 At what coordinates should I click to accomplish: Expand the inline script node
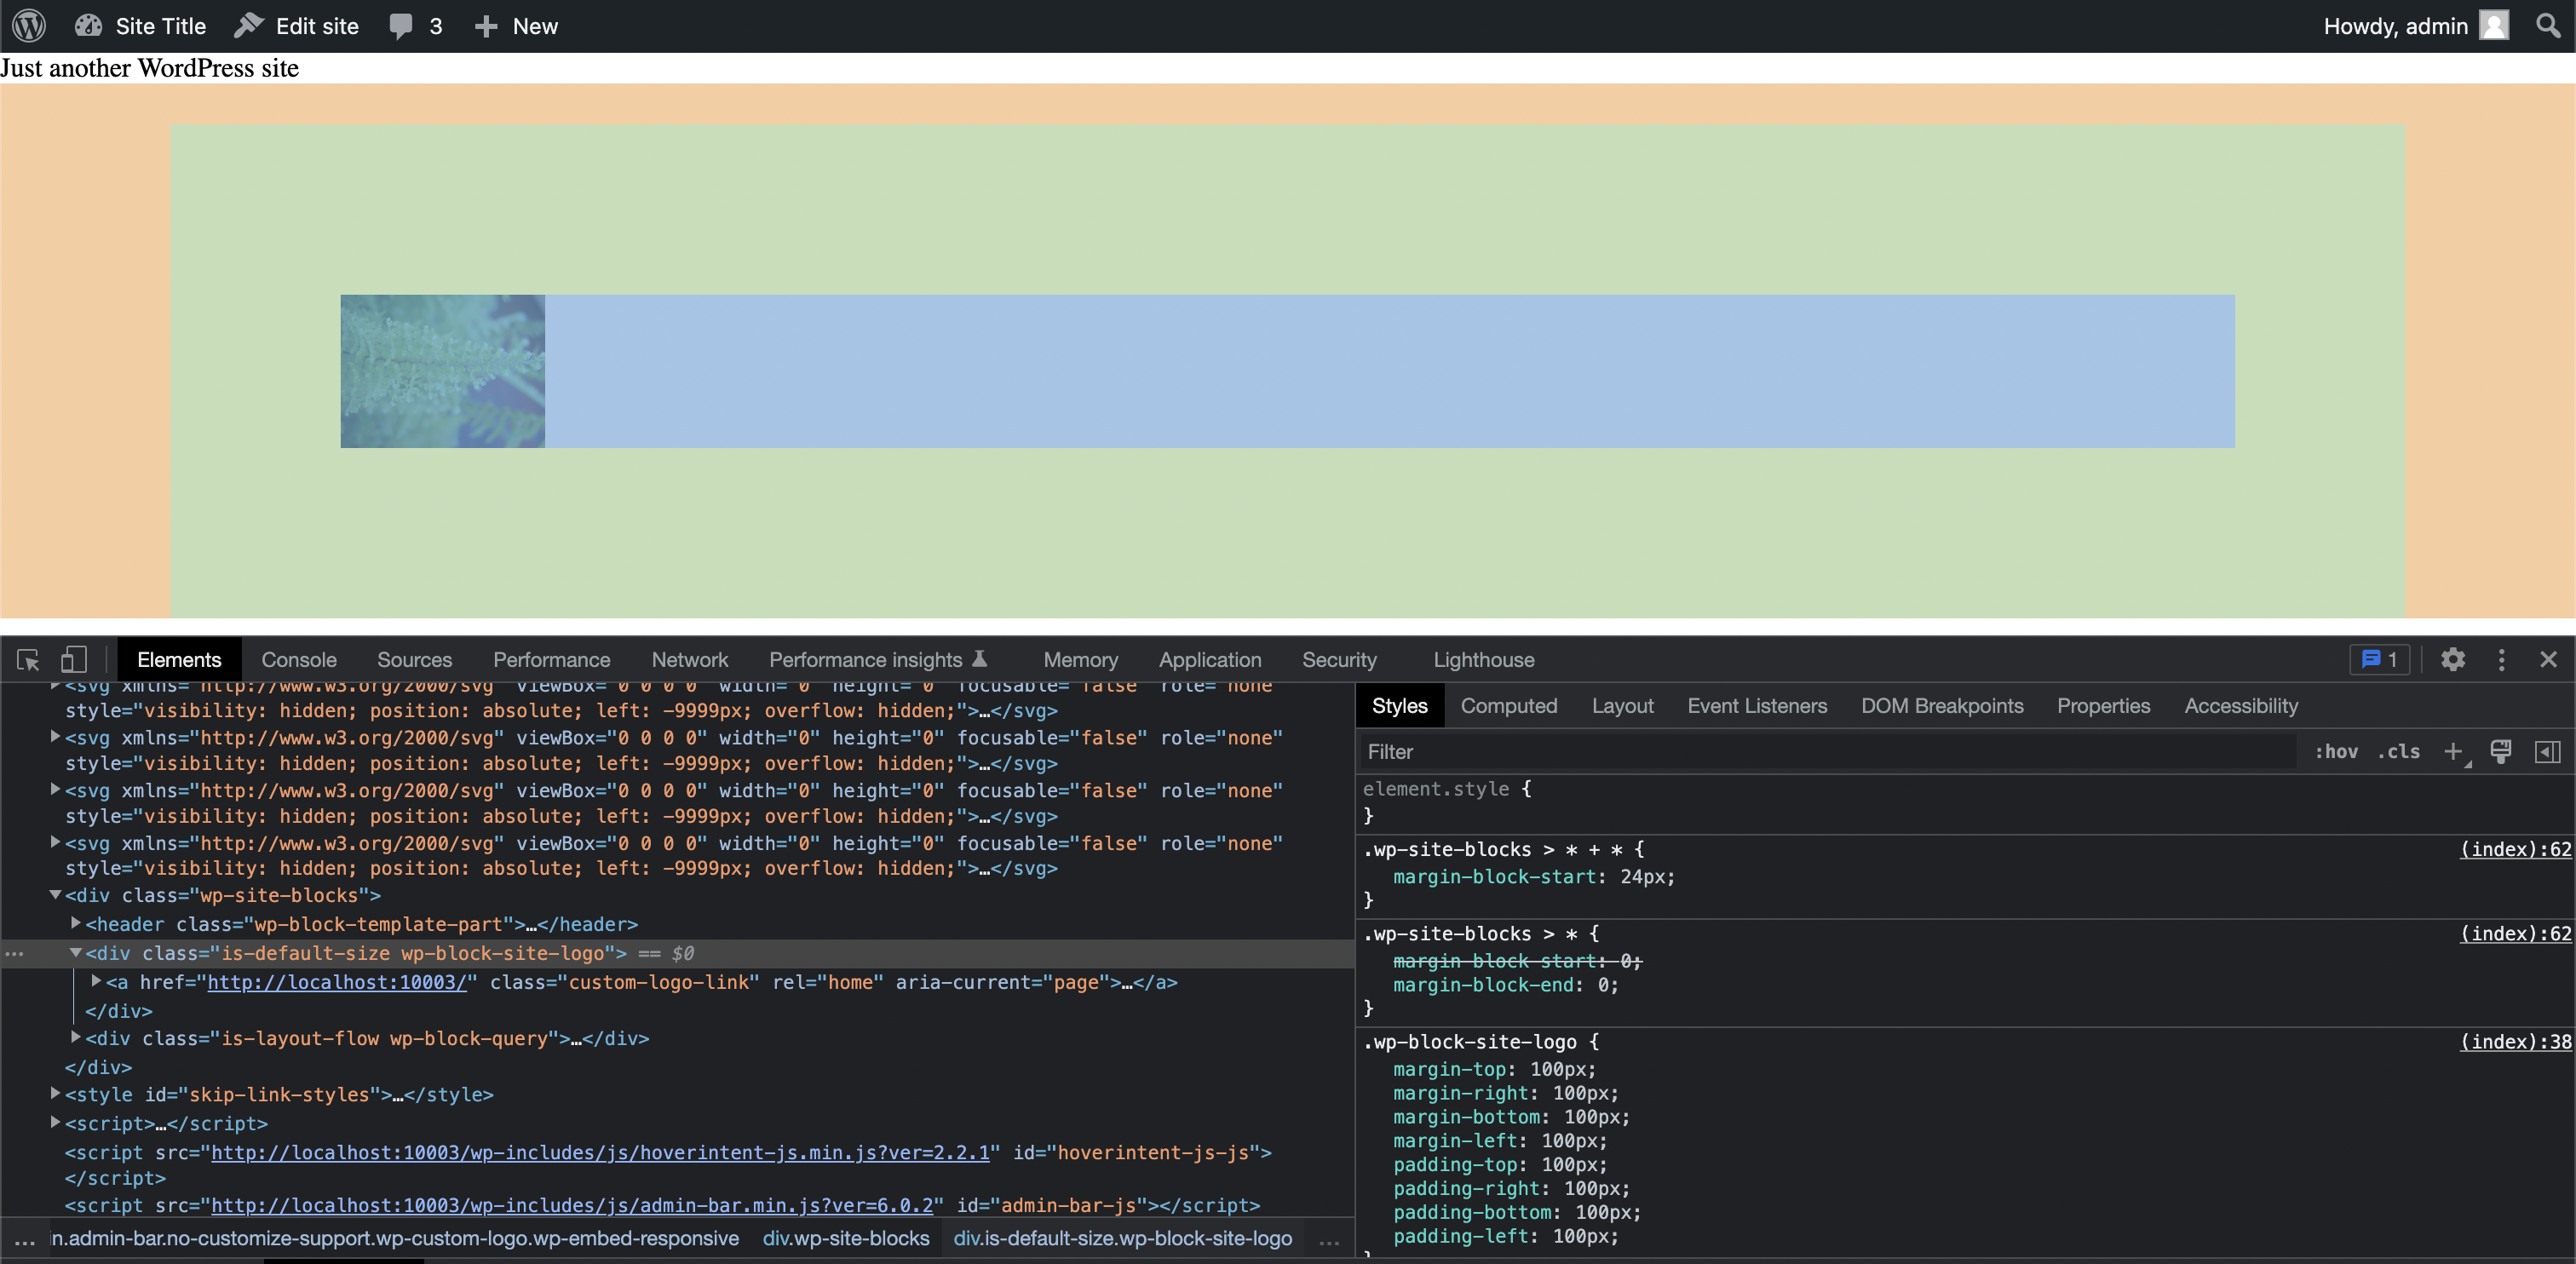click(55, 1122)
